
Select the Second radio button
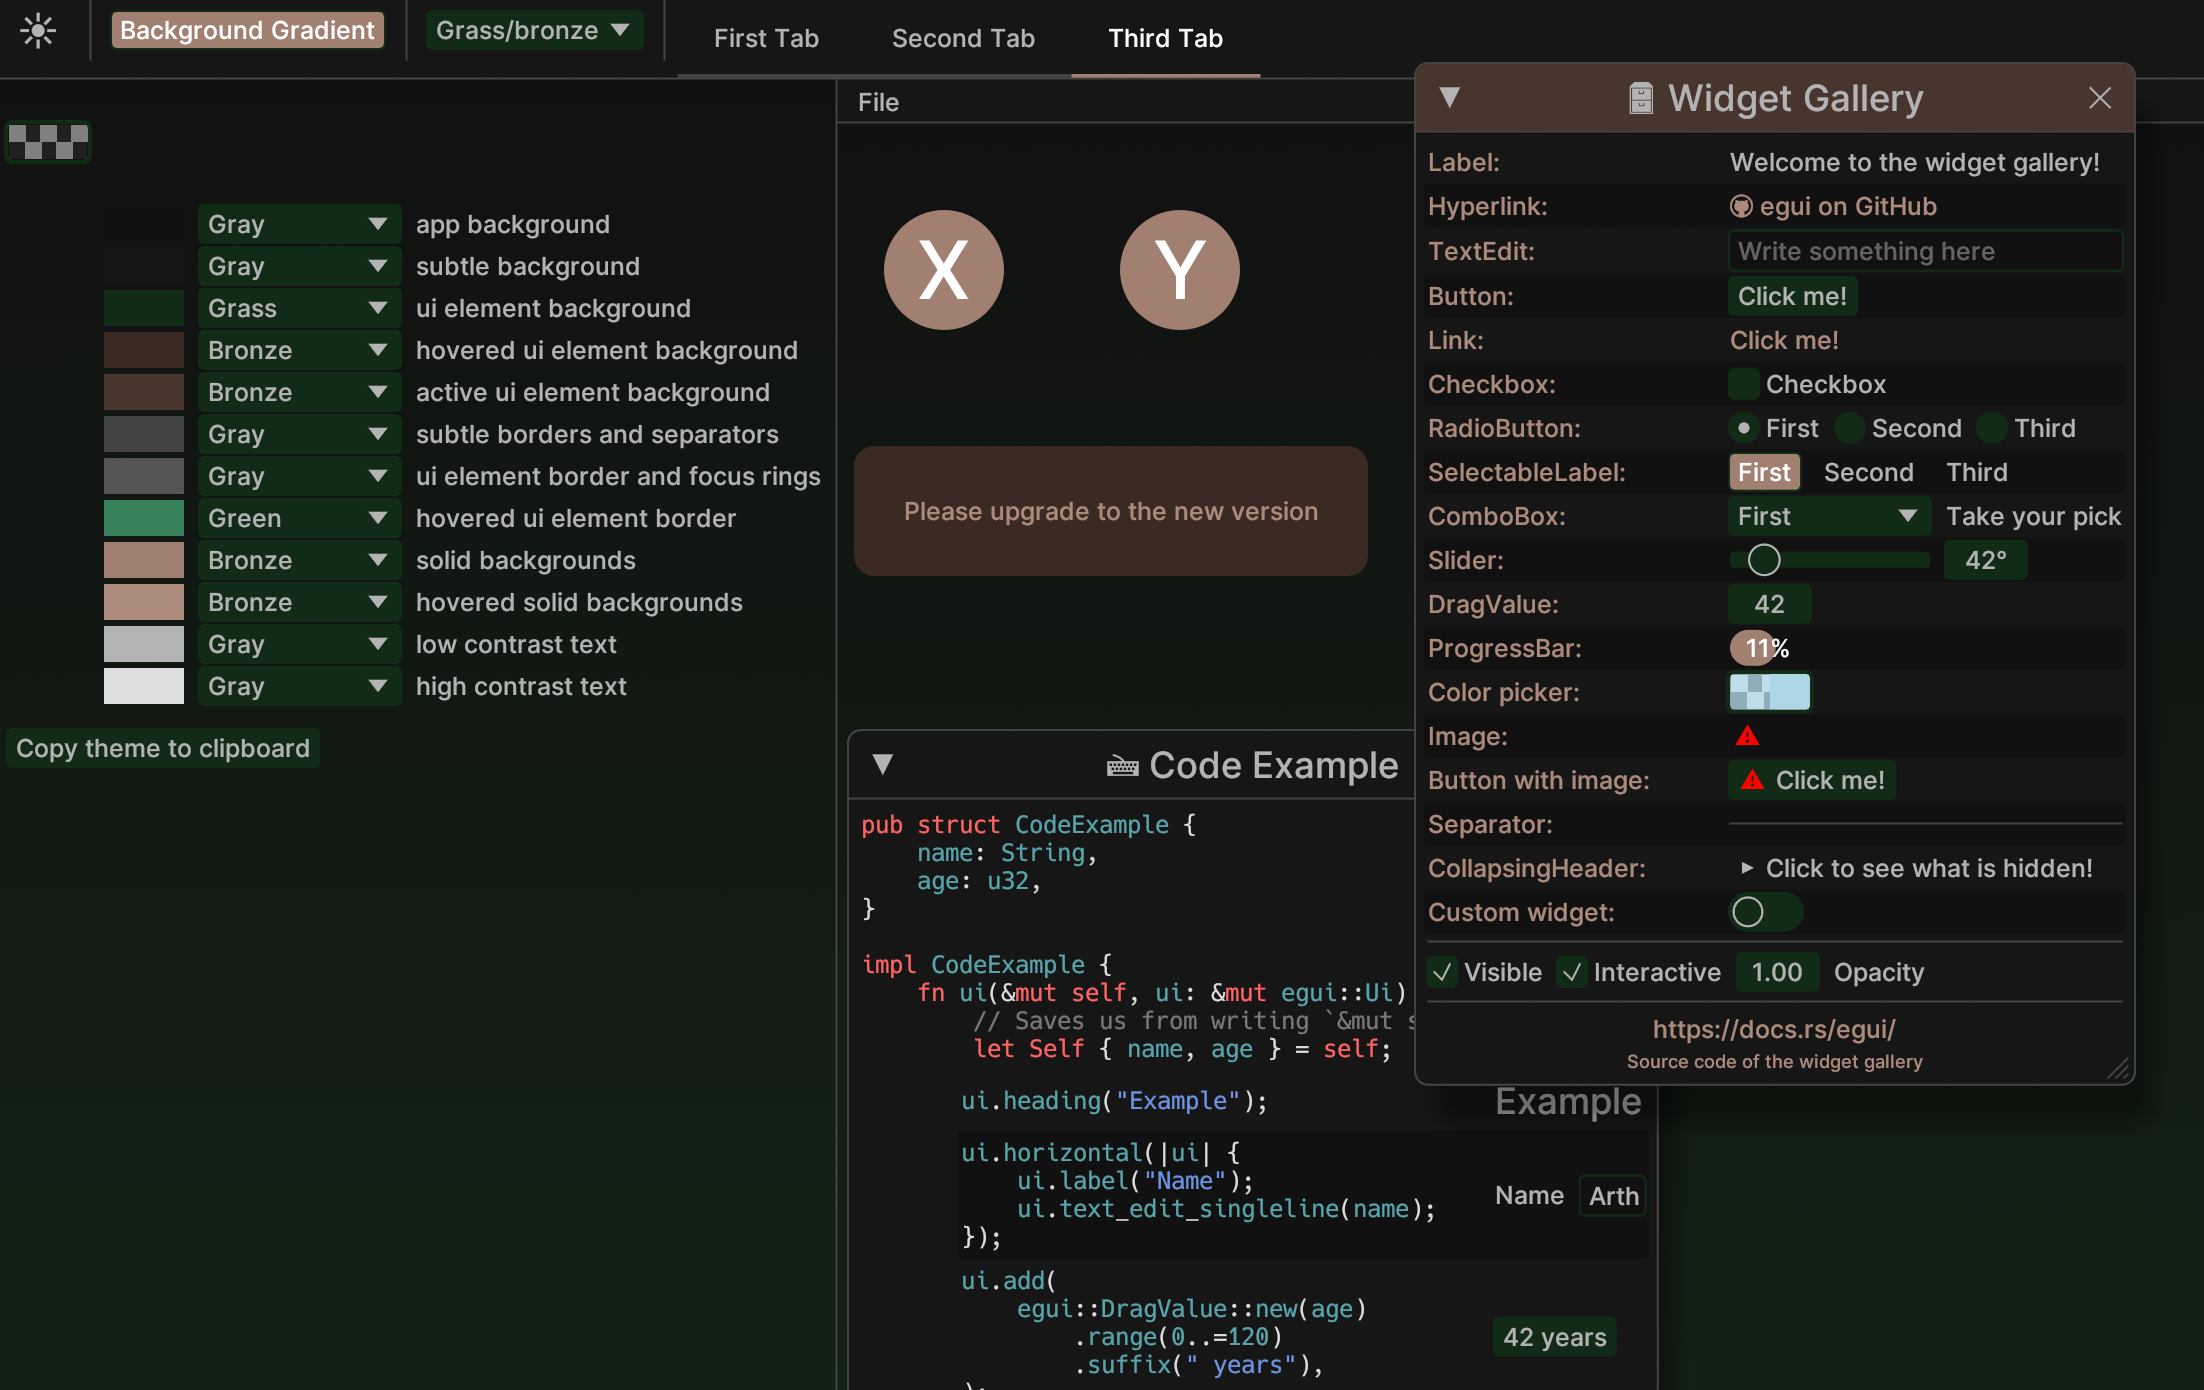click(x=1850, y=428)
